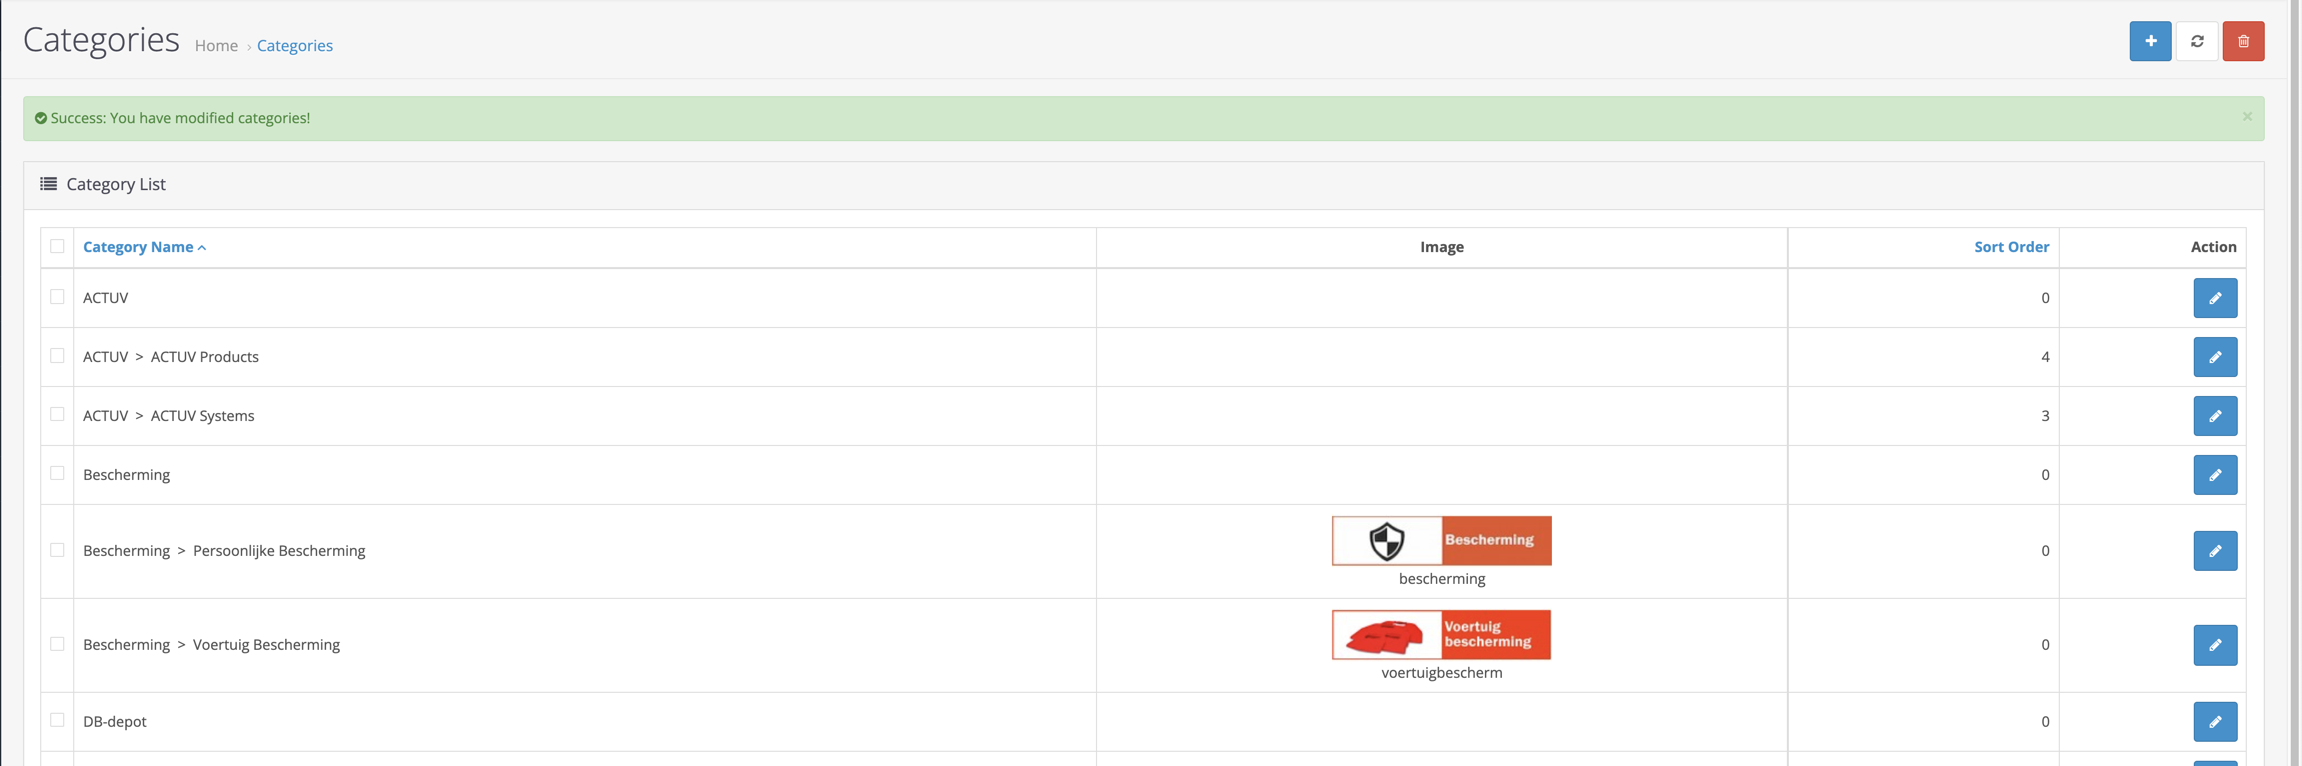Edit the ACTUV category with pencil icon
The height and width of the screenshot is (766, 2302).
click(2215, 298)
